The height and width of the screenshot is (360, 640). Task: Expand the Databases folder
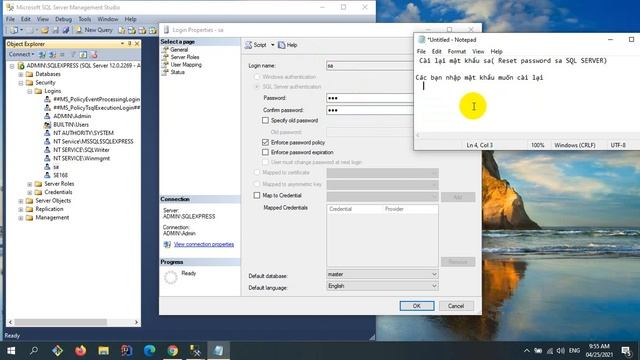point(20,74)
